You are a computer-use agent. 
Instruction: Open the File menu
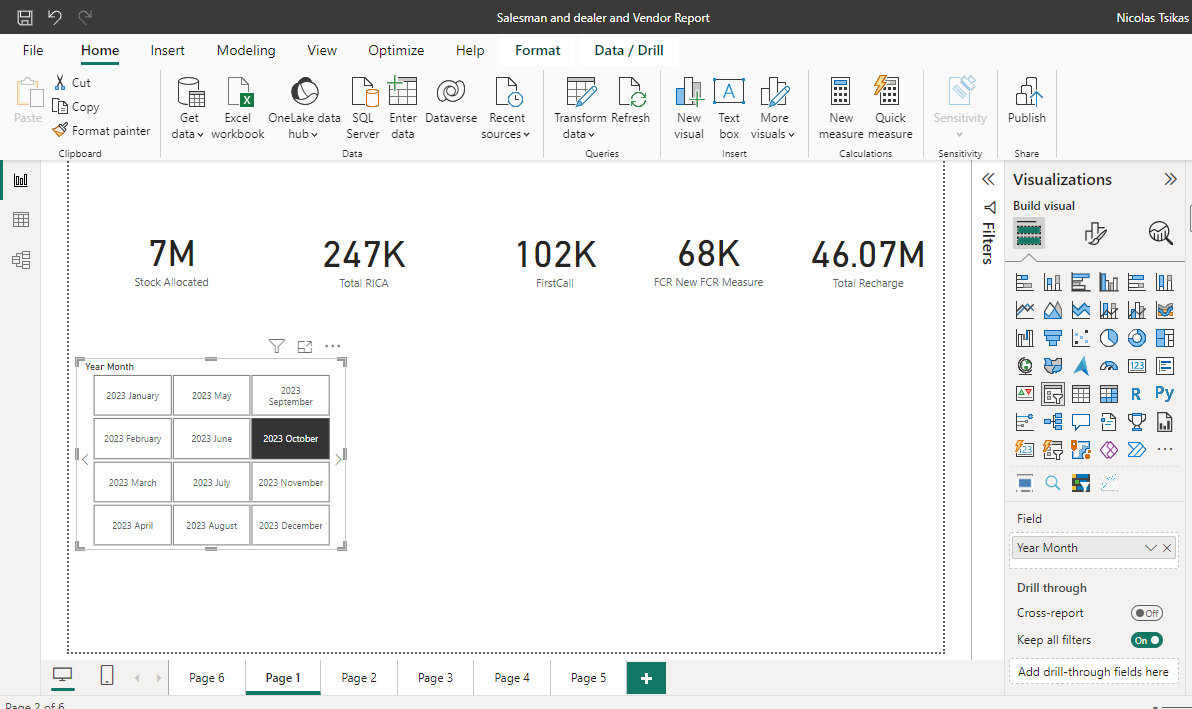pos(33,50)
